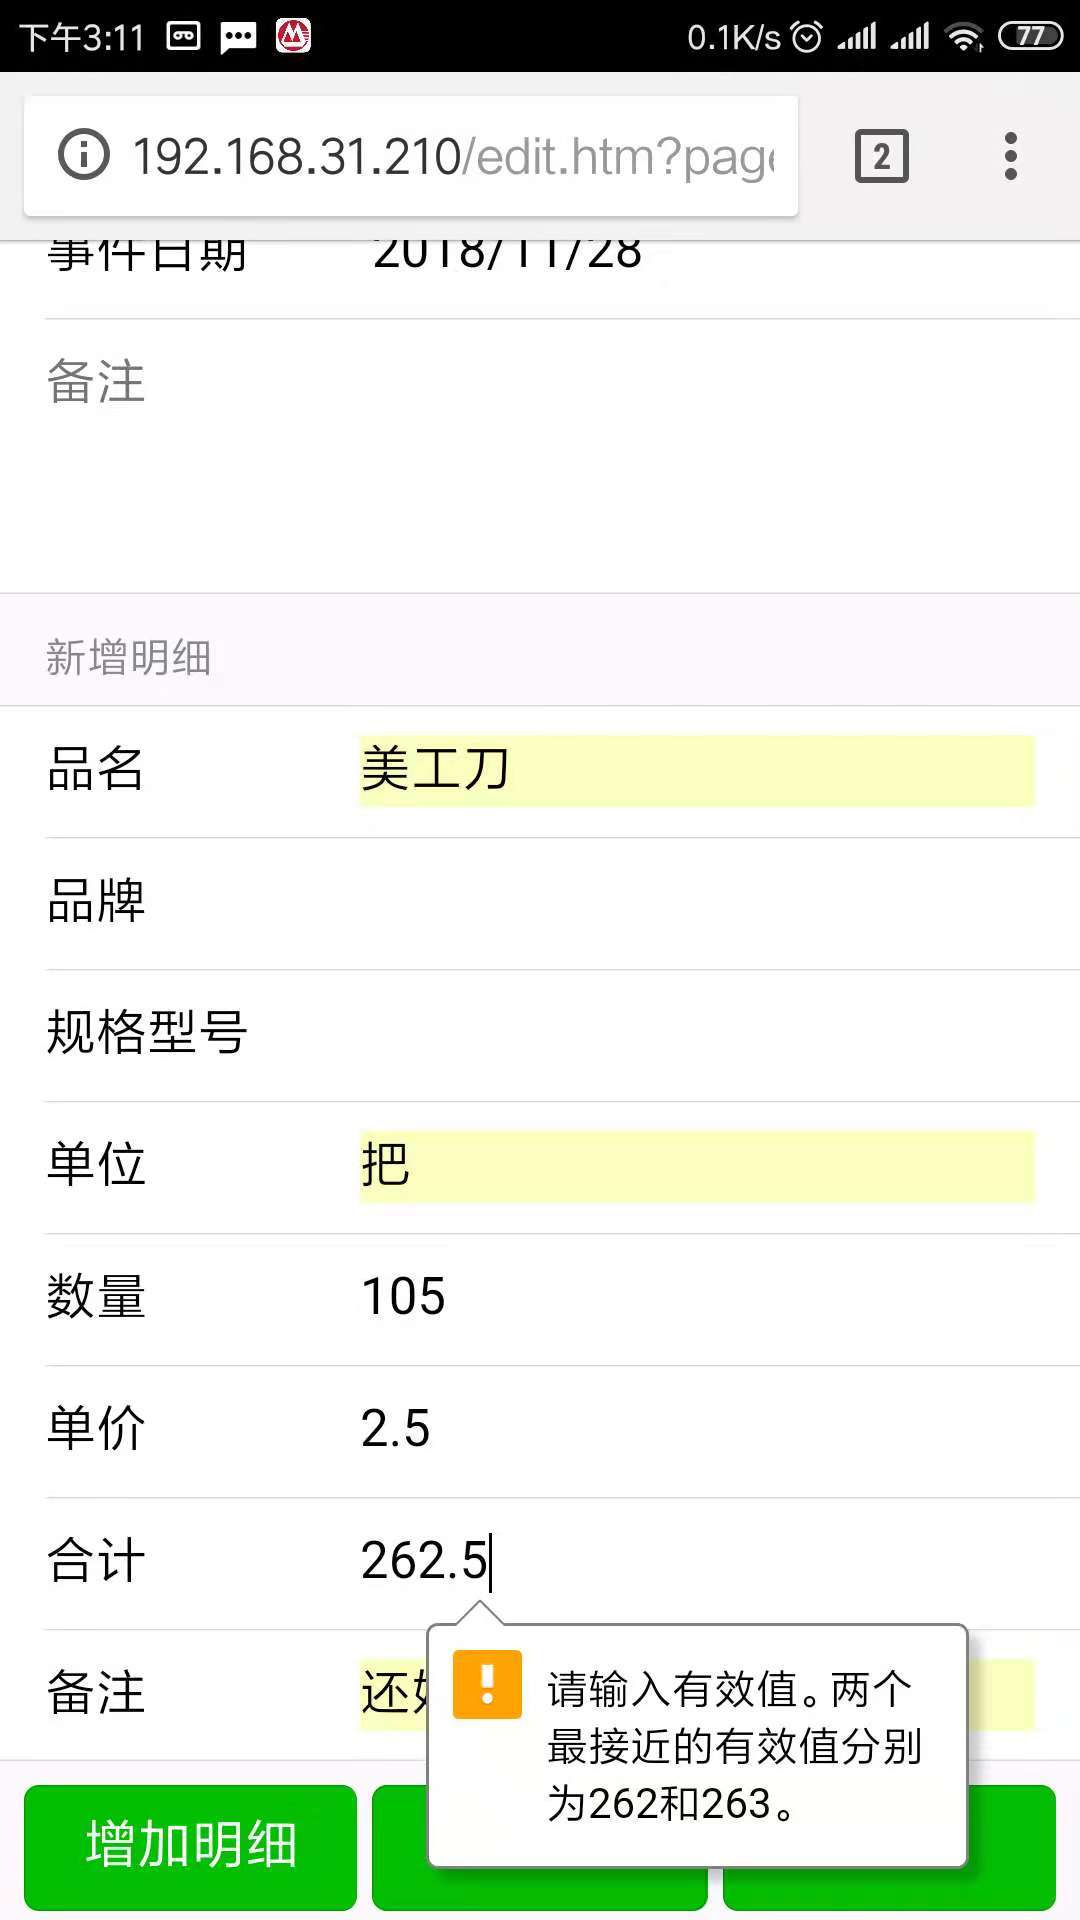Viewport: 1080px width, 1920px height.
Task: Open the browser tab switcher showing 2
Action: [881, 156]
